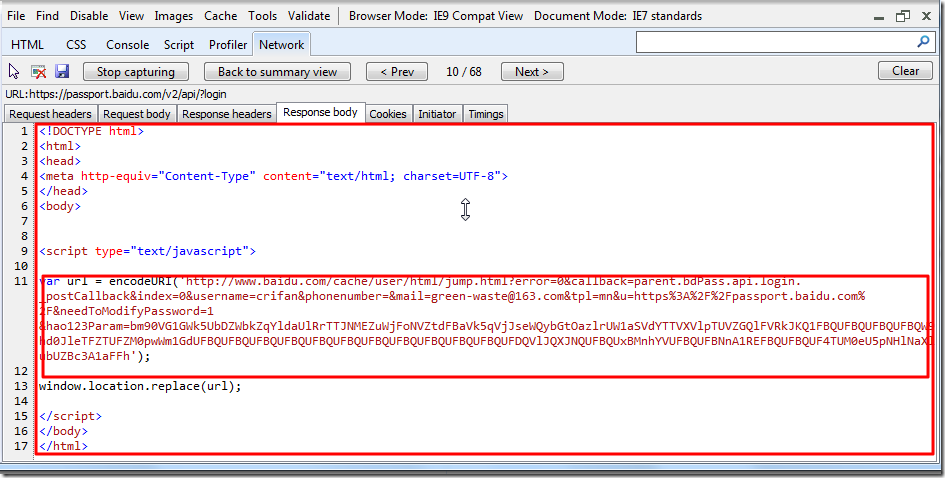This screenshot has height=478, width=945.
Task: Close the developer tools pane
Action: [926, 16]
